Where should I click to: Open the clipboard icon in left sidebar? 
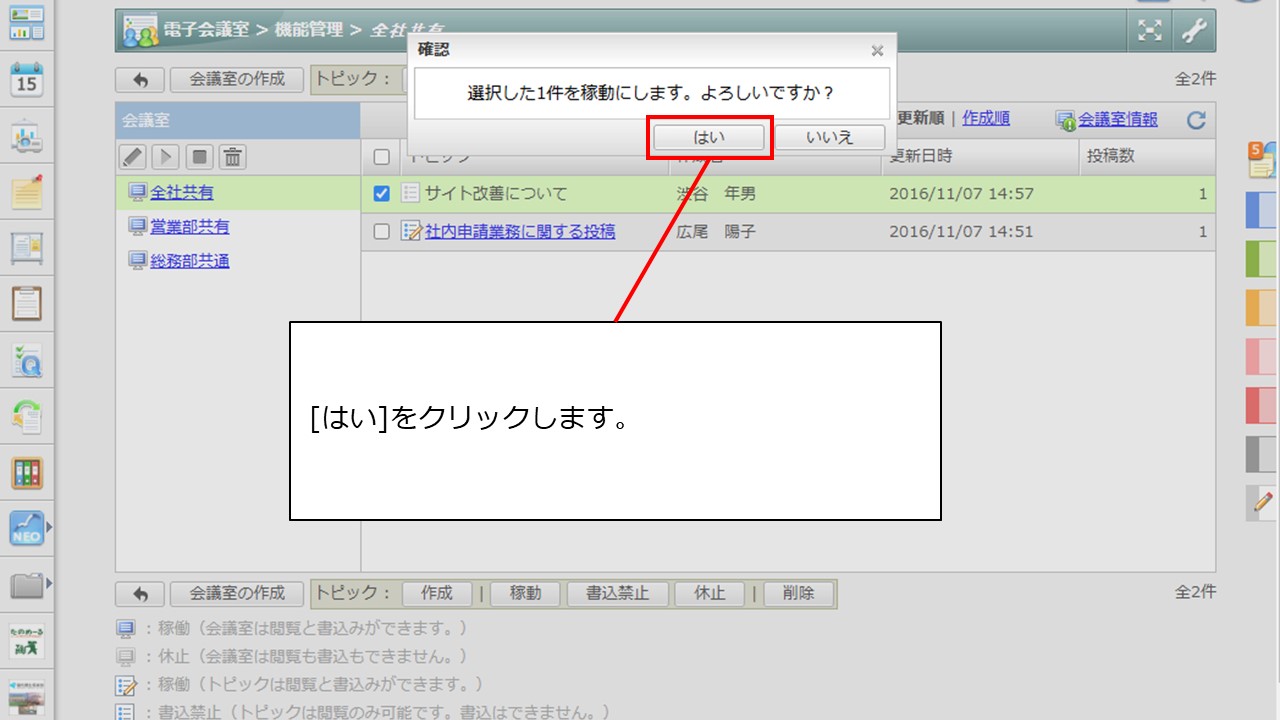click(x=27, y=303)
